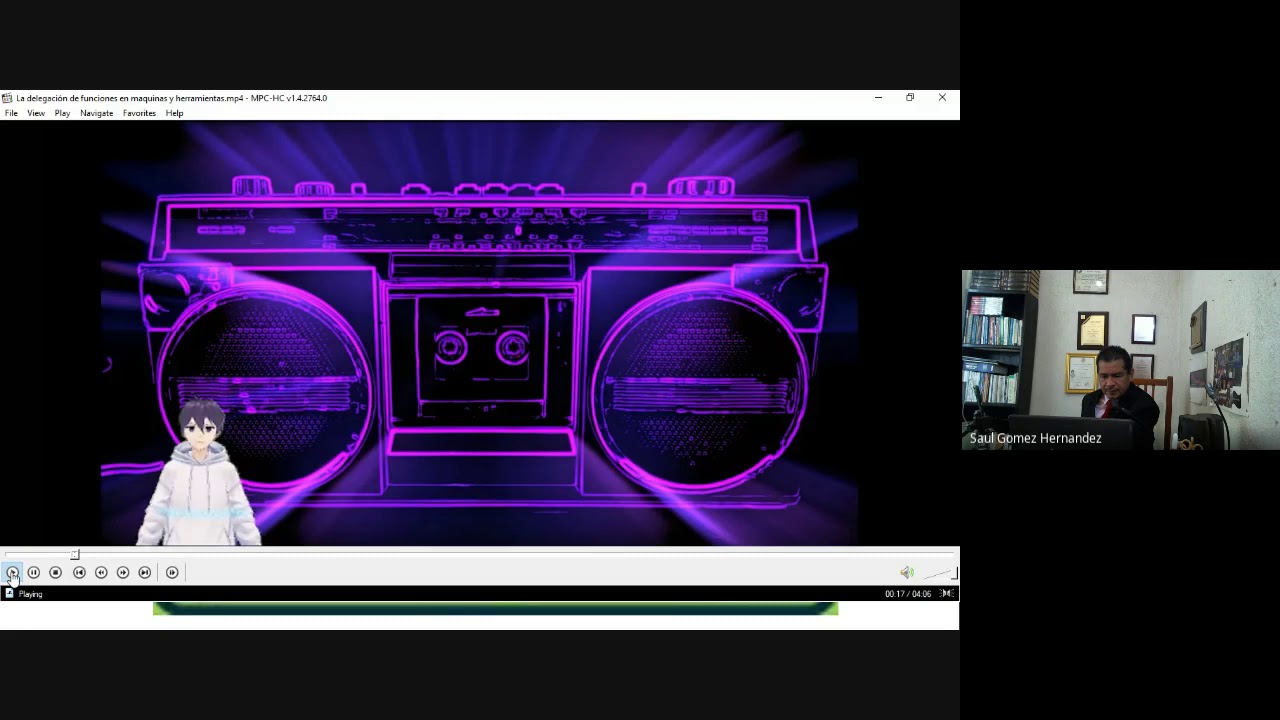Open the View menu

[36, 113]
